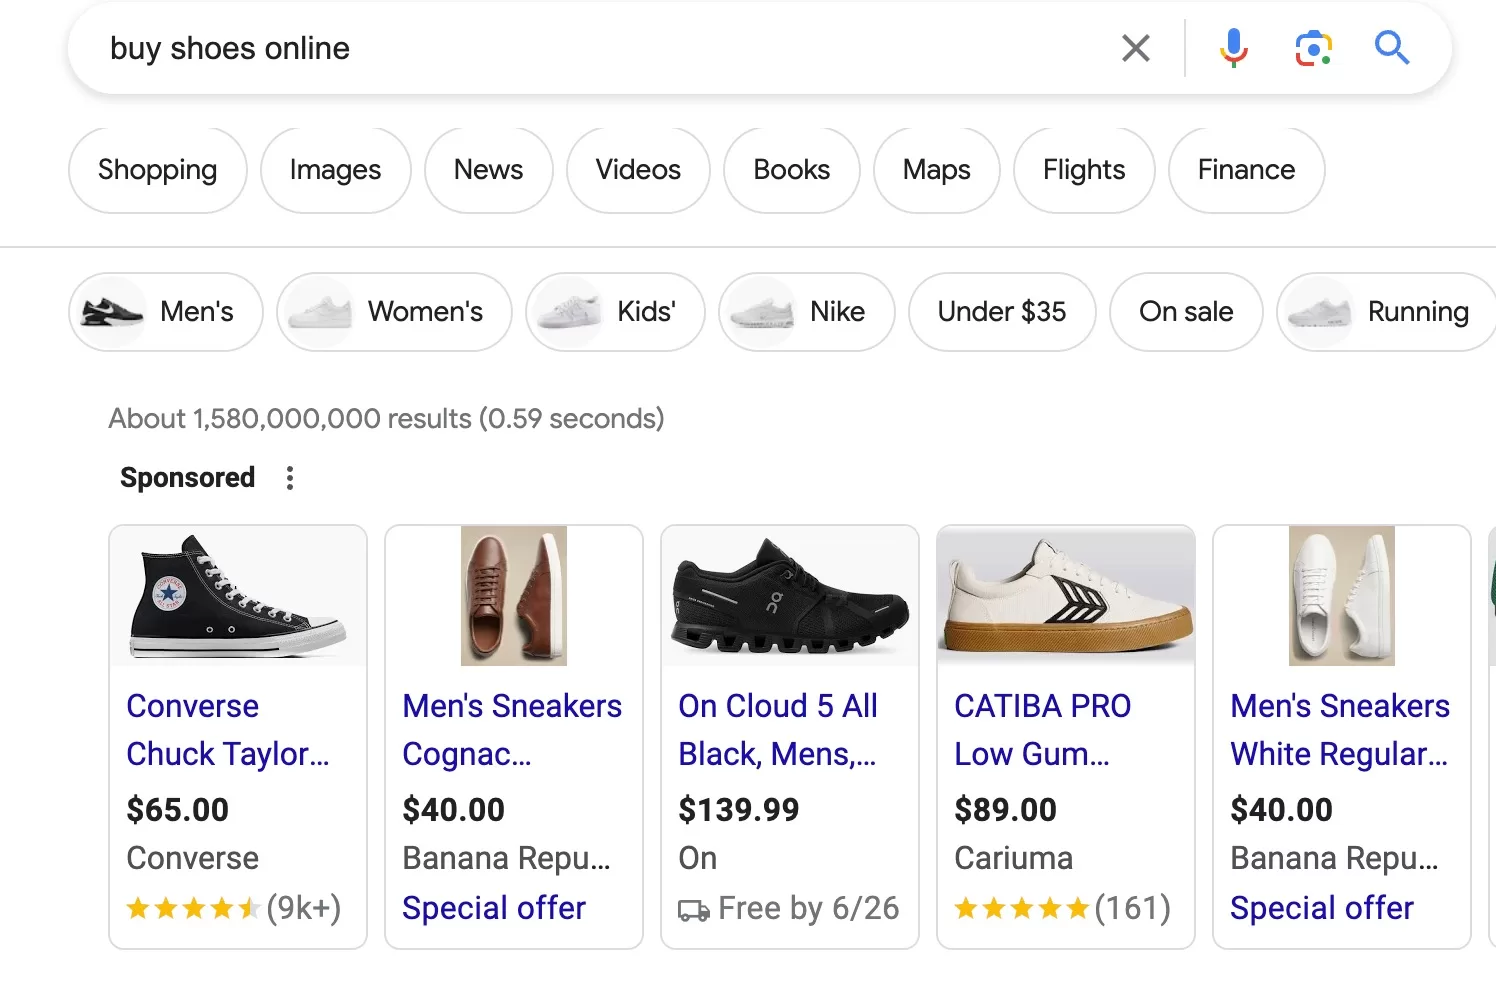Click the $65.00 Converse price

pos(178,809)
